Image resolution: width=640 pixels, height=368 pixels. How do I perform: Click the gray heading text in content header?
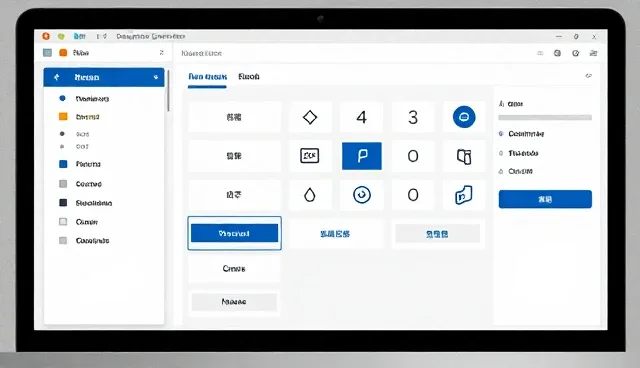pos(201,53)
